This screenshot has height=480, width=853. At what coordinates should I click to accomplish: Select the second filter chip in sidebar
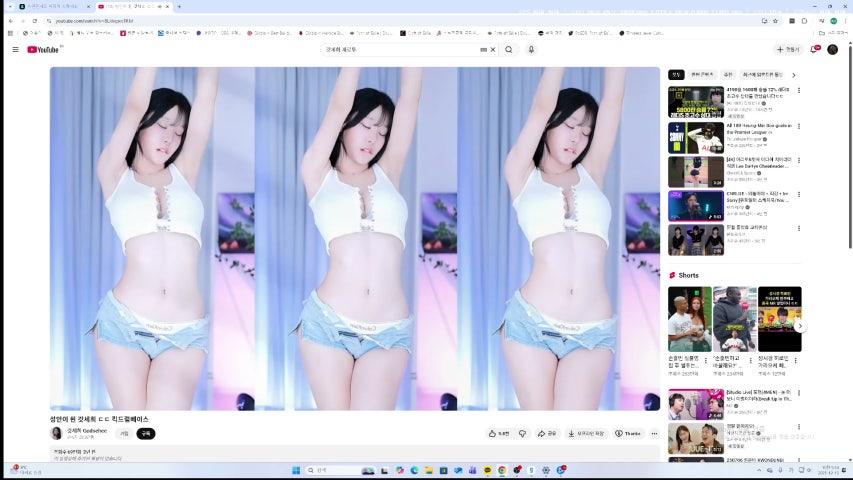(702, 75)
